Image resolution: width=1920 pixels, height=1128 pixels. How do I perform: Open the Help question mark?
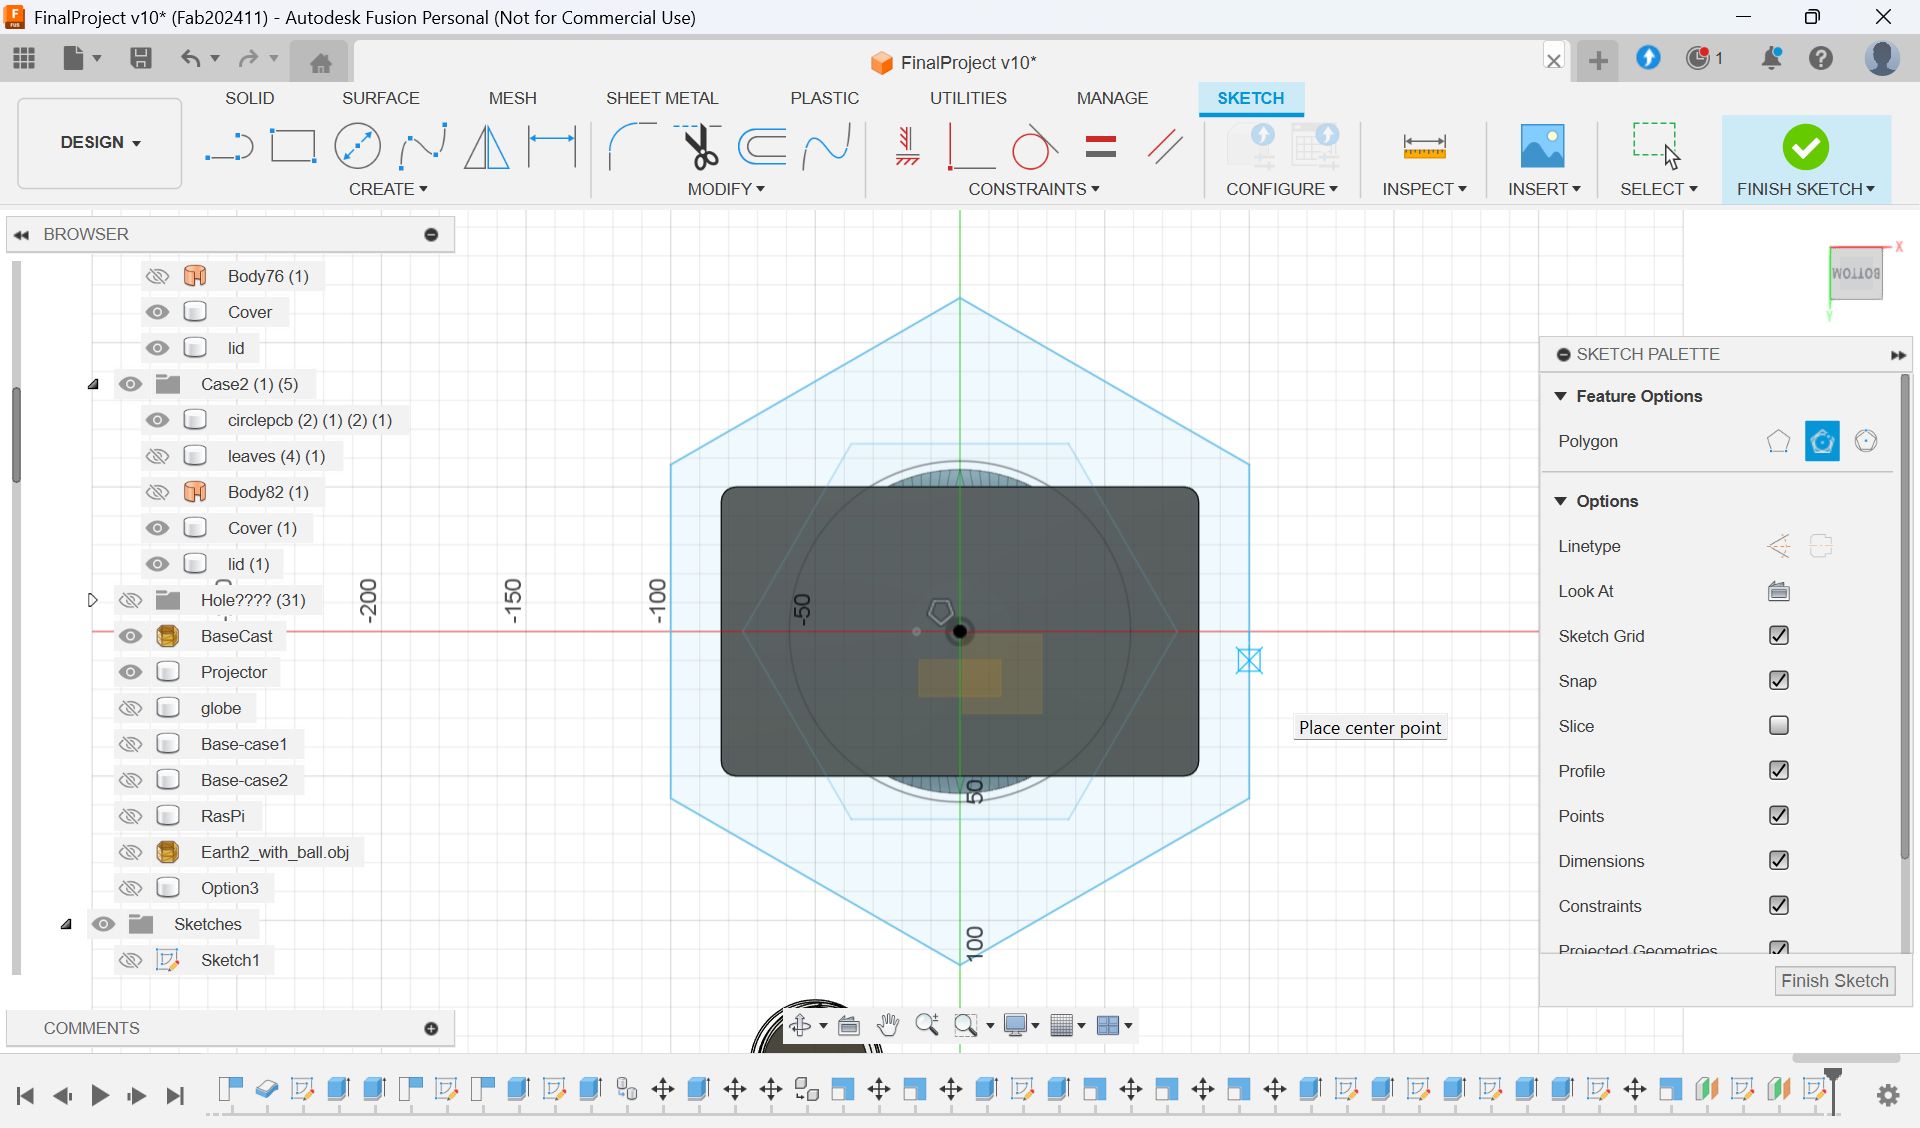[1821, 58]
